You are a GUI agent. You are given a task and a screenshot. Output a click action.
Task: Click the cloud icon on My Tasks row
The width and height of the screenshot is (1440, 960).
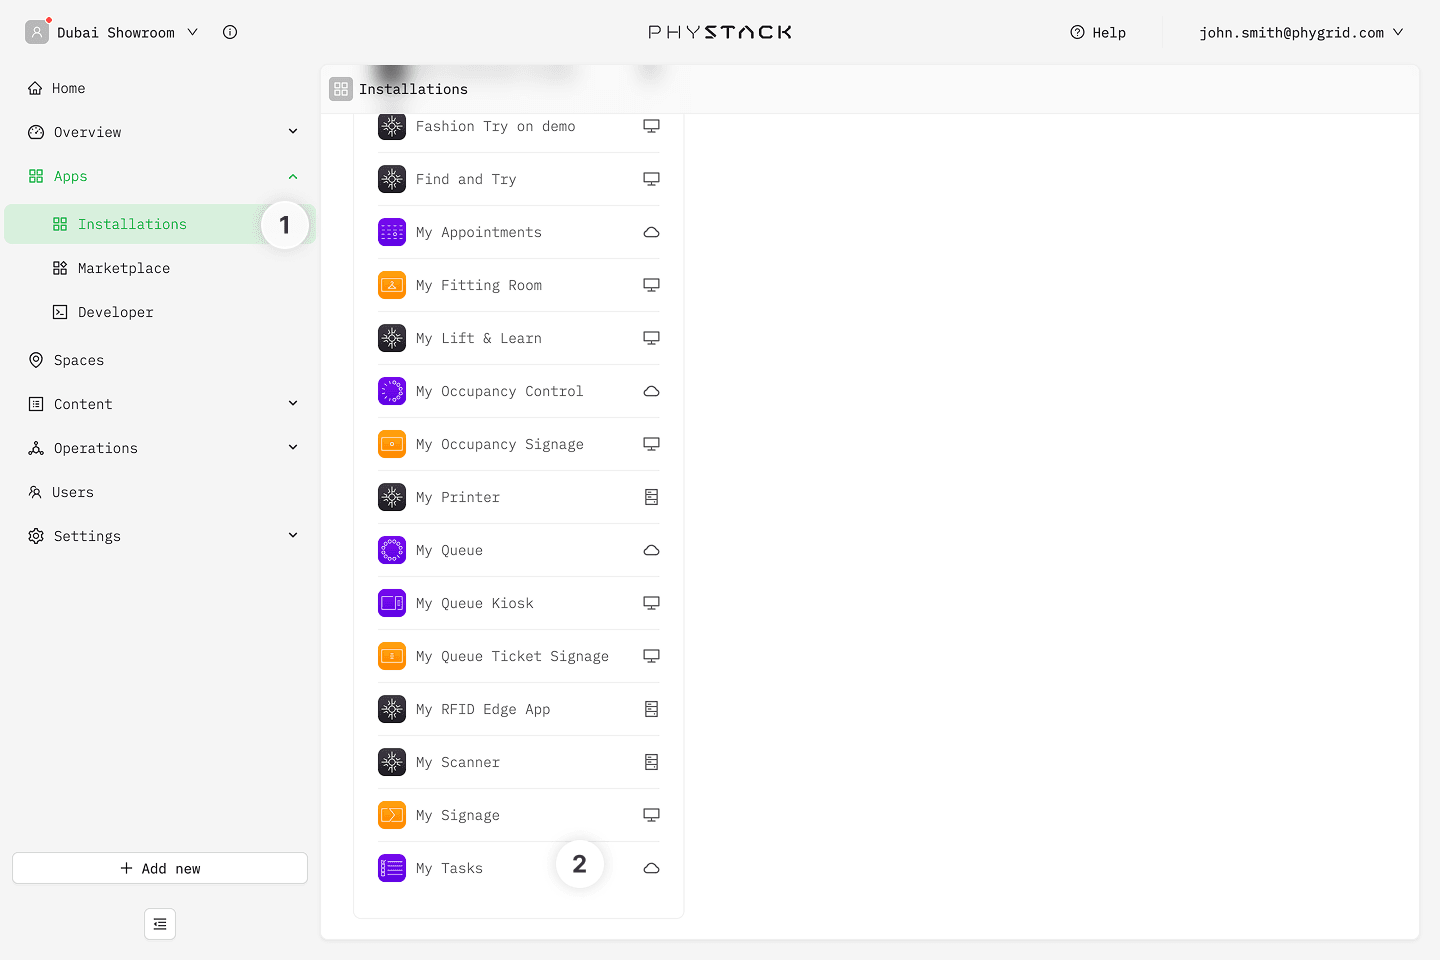pos(651,868)
